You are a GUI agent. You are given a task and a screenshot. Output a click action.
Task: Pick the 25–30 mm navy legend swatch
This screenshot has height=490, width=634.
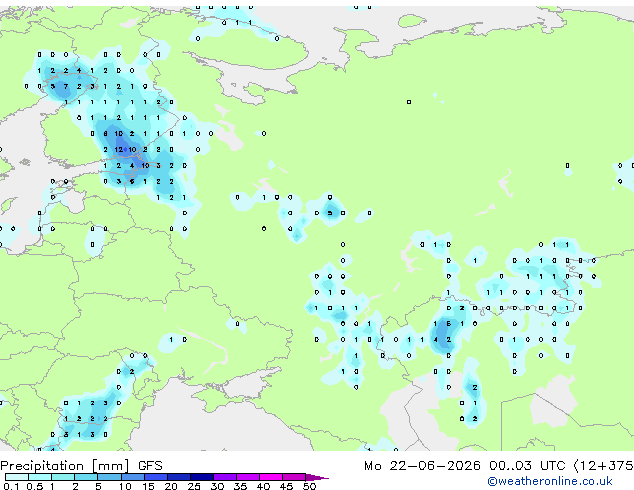pos(202,477)
